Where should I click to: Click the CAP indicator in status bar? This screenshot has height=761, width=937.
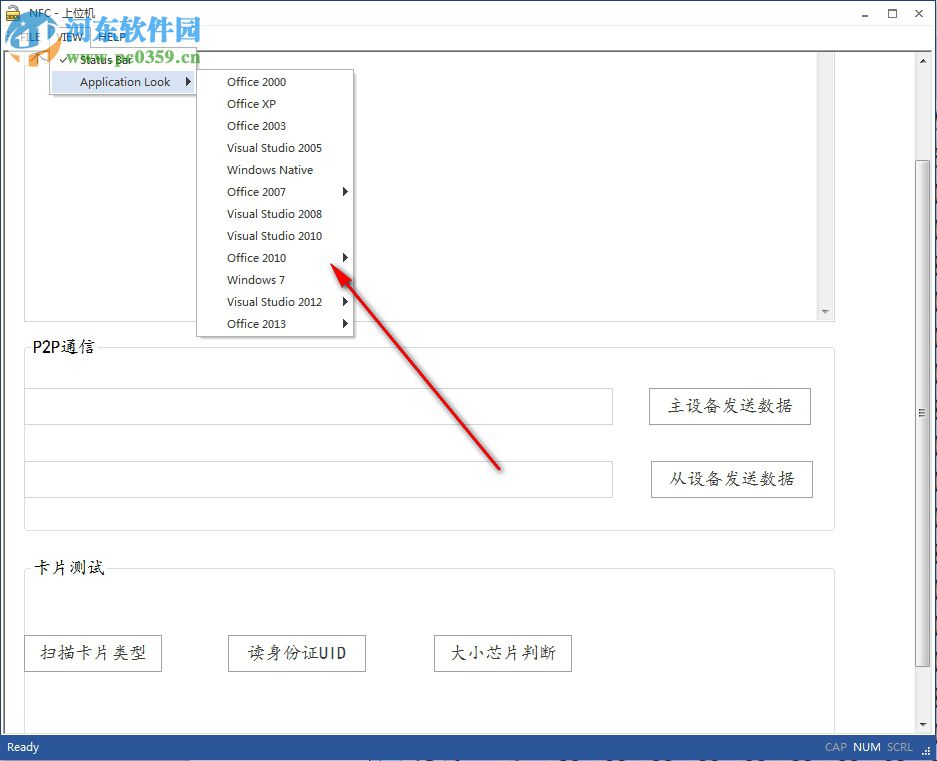(835, 747)
